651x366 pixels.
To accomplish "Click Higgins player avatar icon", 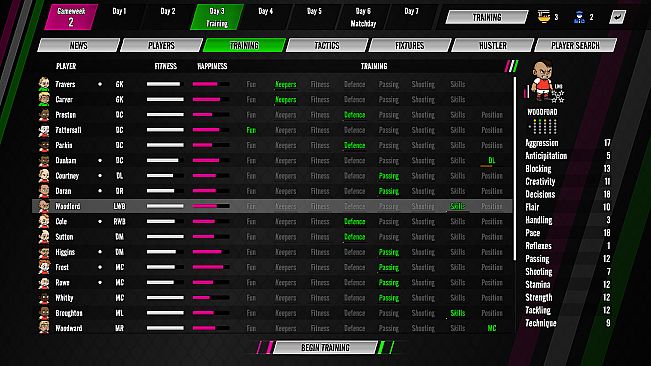I will tap(44, 252).
